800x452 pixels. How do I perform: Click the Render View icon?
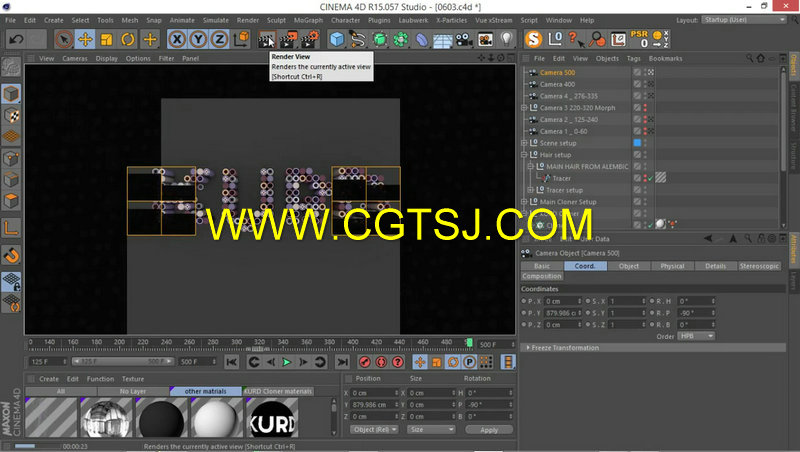tap(266, 39)
